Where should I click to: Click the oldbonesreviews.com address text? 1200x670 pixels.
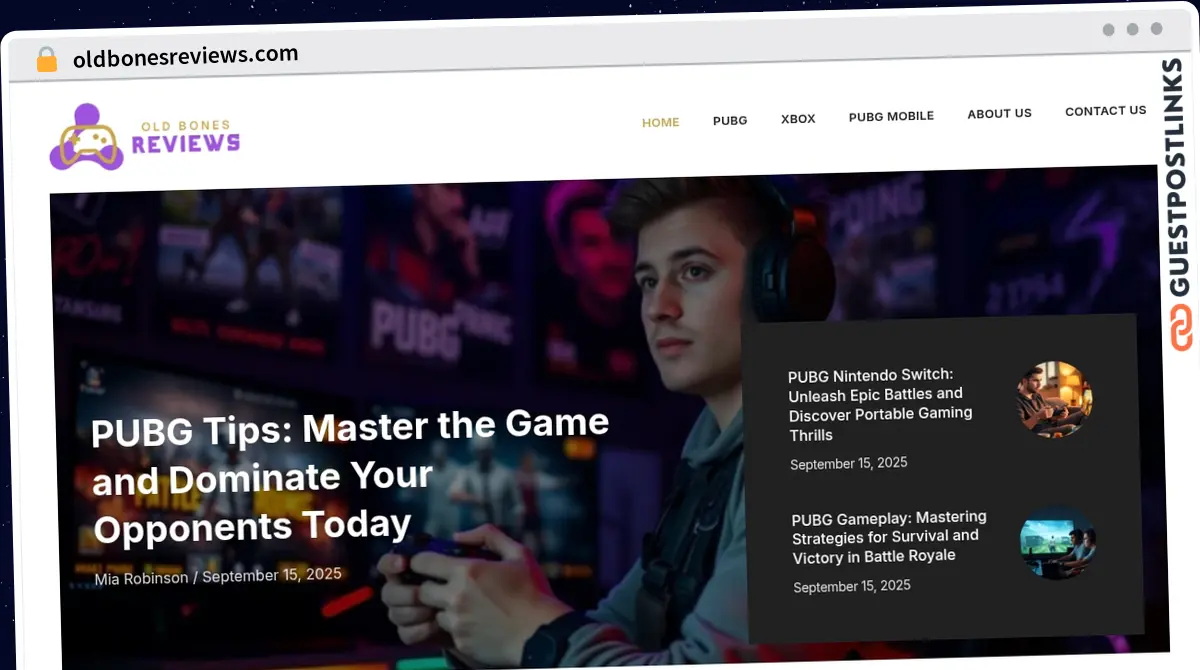[x=185, y=56]
